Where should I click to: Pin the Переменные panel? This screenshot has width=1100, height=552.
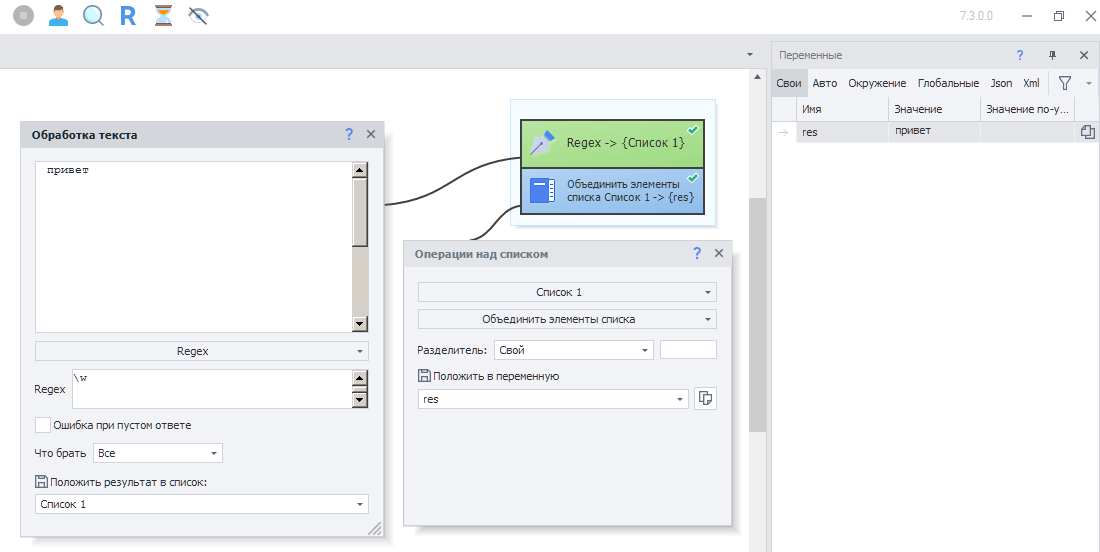1051,55
